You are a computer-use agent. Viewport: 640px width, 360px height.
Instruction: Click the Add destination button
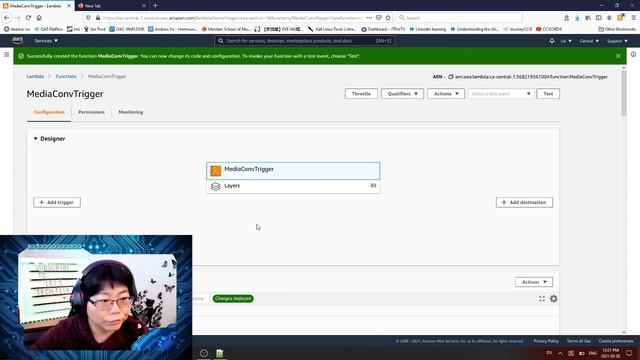[524, 202]
